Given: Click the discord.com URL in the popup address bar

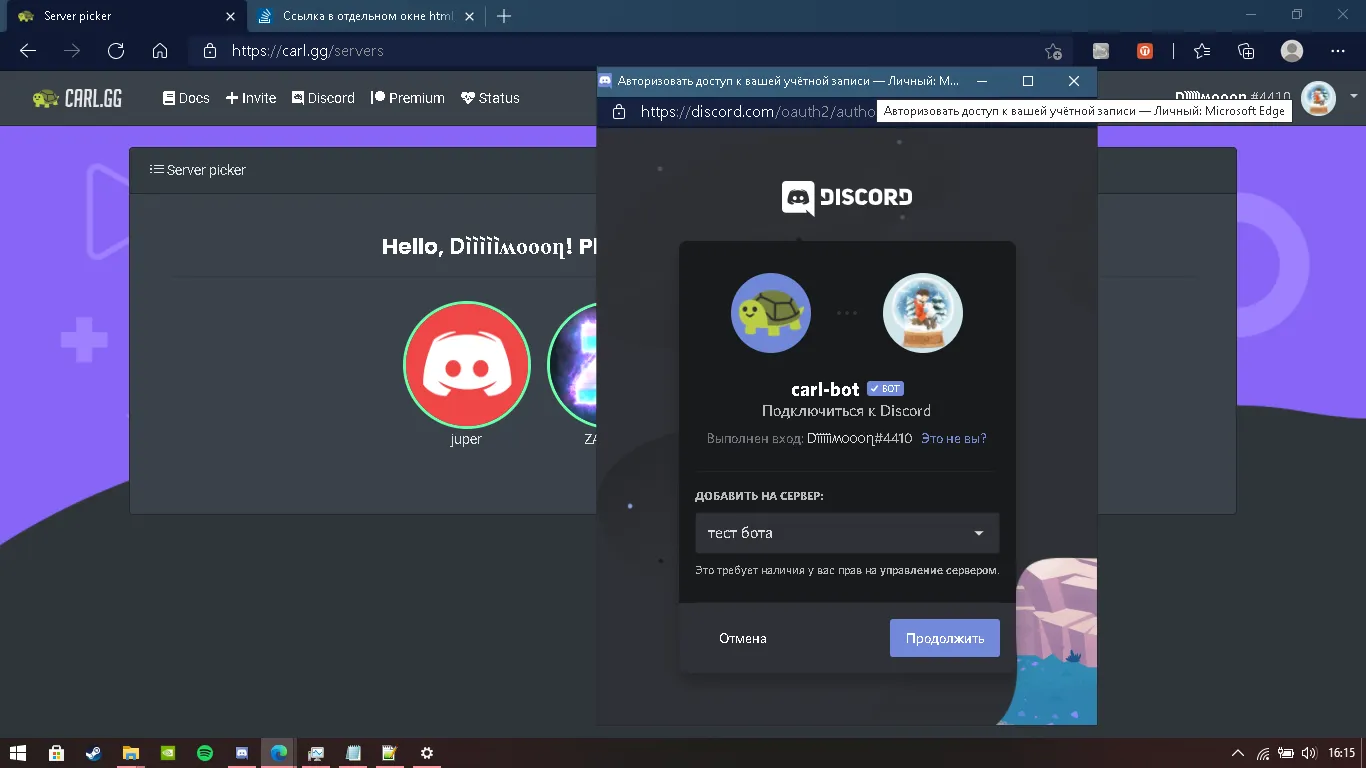Looking at the screenshot, I should pos(758,111).
